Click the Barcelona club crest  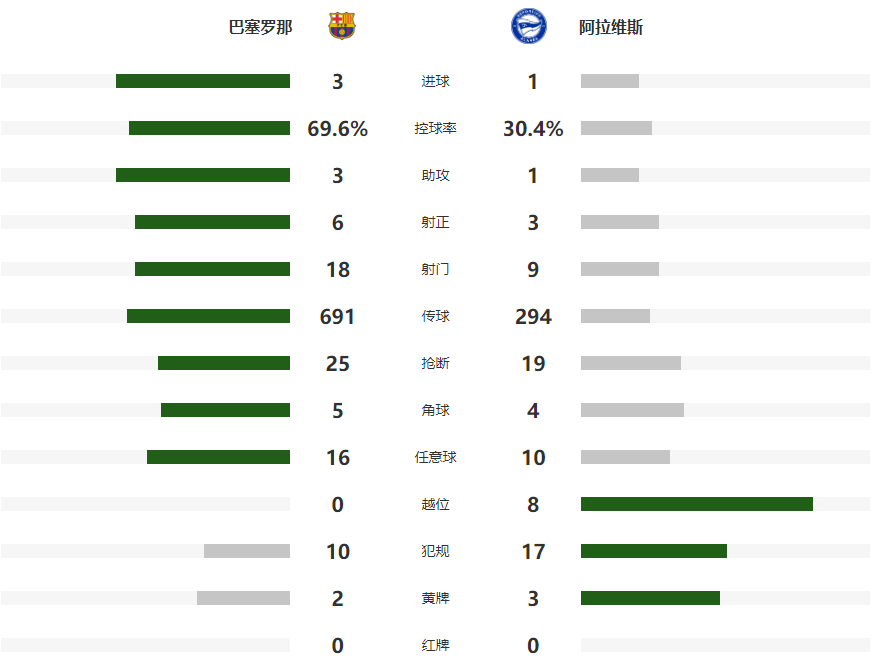[342, 26]
